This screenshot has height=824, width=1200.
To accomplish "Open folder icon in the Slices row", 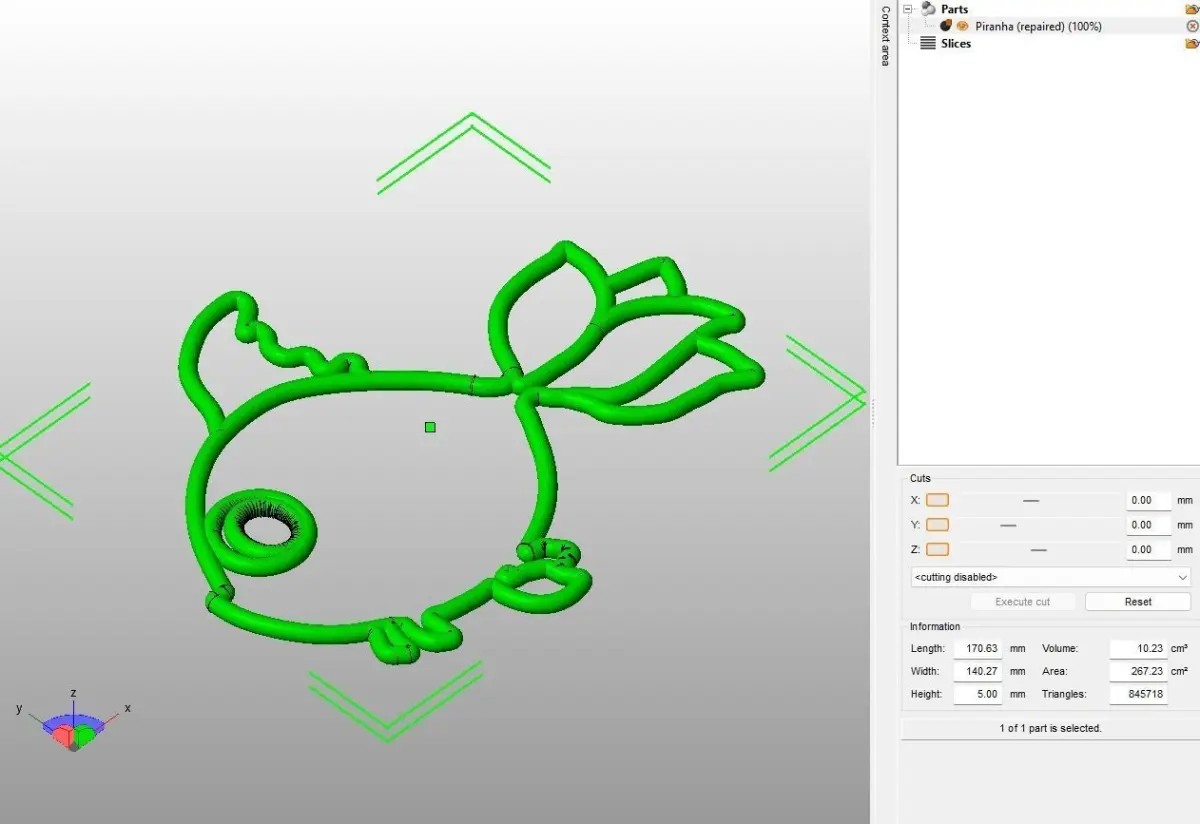I will pyautogui.click(x=1191, y=43).
